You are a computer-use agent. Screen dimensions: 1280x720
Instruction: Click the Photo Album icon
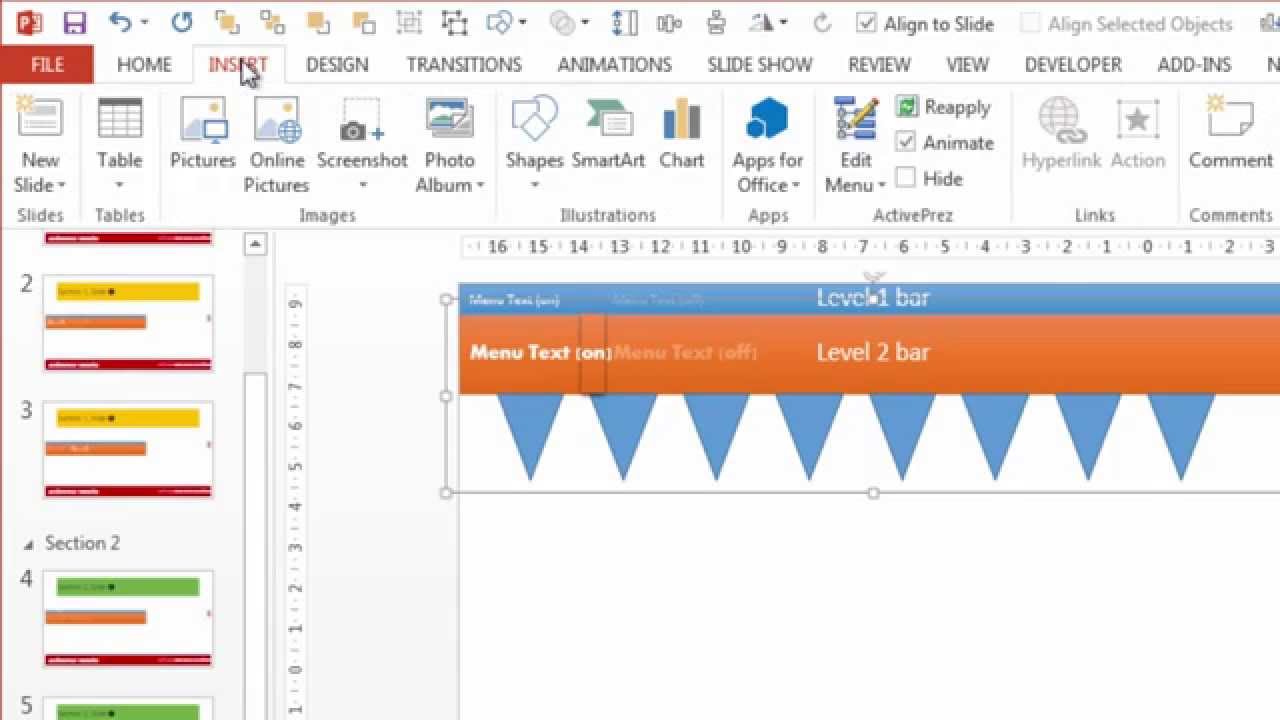click(449, 119)
